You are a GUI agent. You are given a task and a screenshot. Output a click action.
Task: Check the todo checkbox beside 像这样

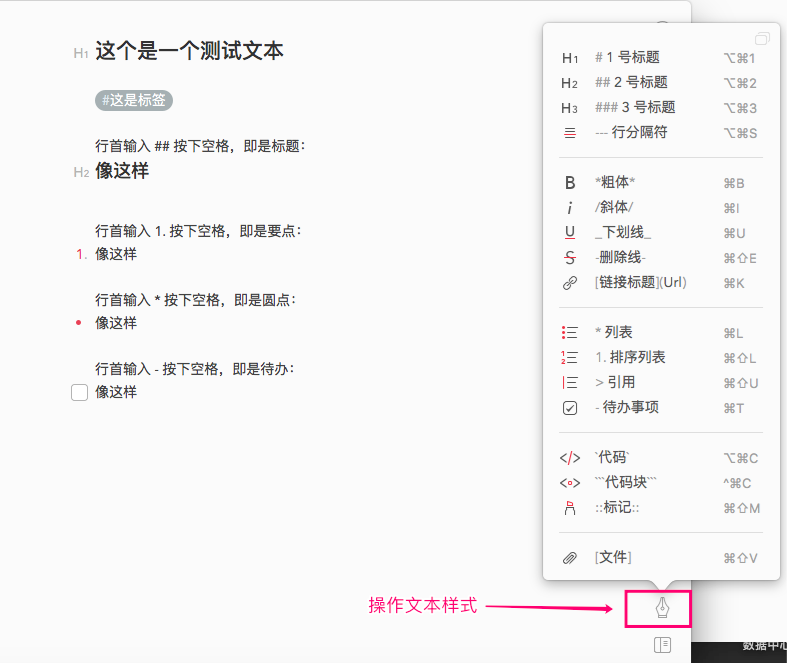tap(79, 392)
